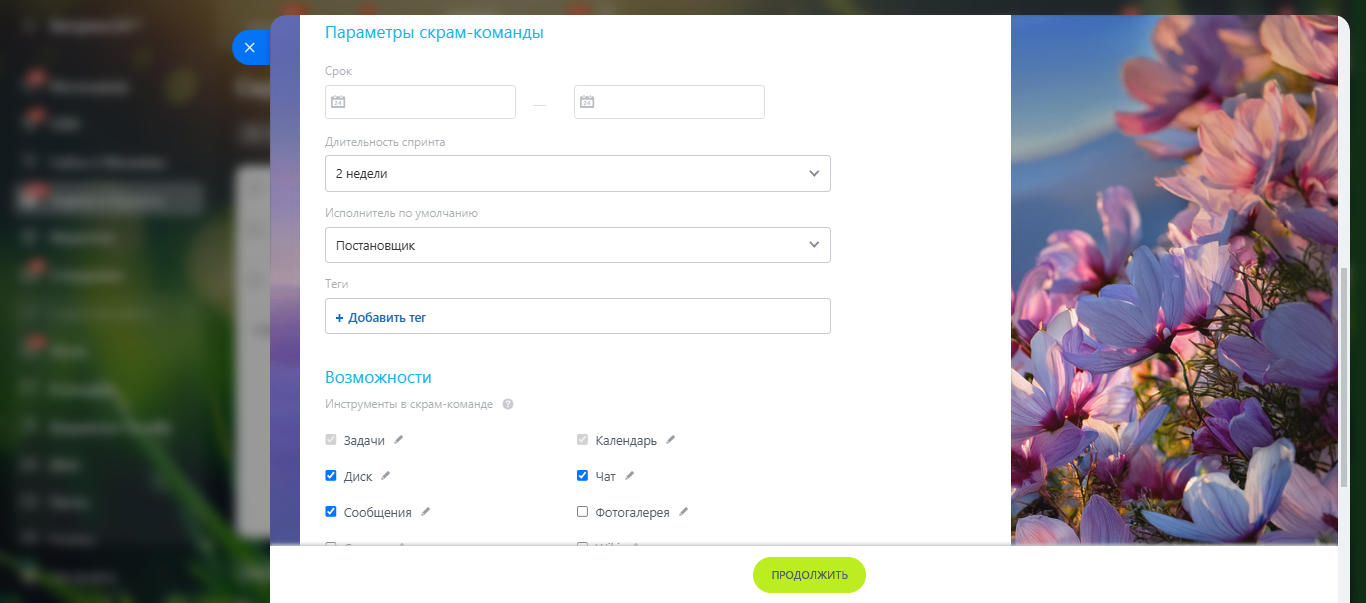Image resolution: width=1366 pixels, height=603 pixels.
Task: Click the green ПРОДОЛЖИТЬ button
Action: click(x=809, y=575)
